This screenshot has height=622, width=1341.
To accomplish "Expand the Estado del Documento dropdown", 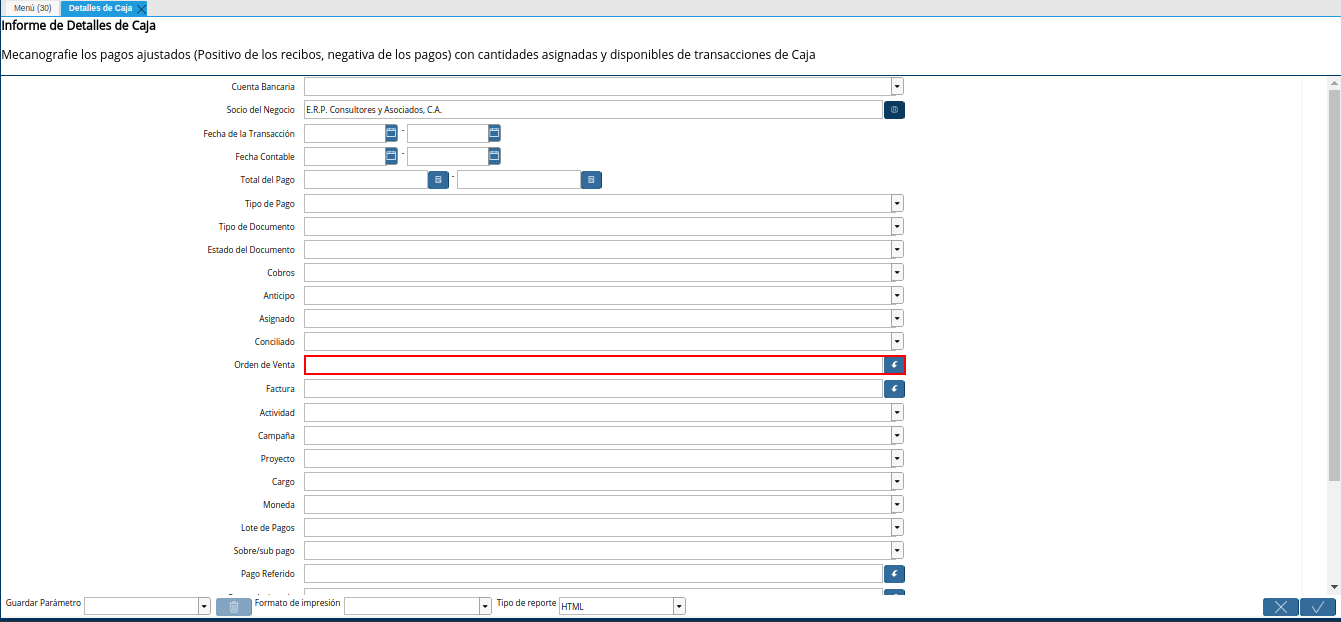I will tap(897, 249).
